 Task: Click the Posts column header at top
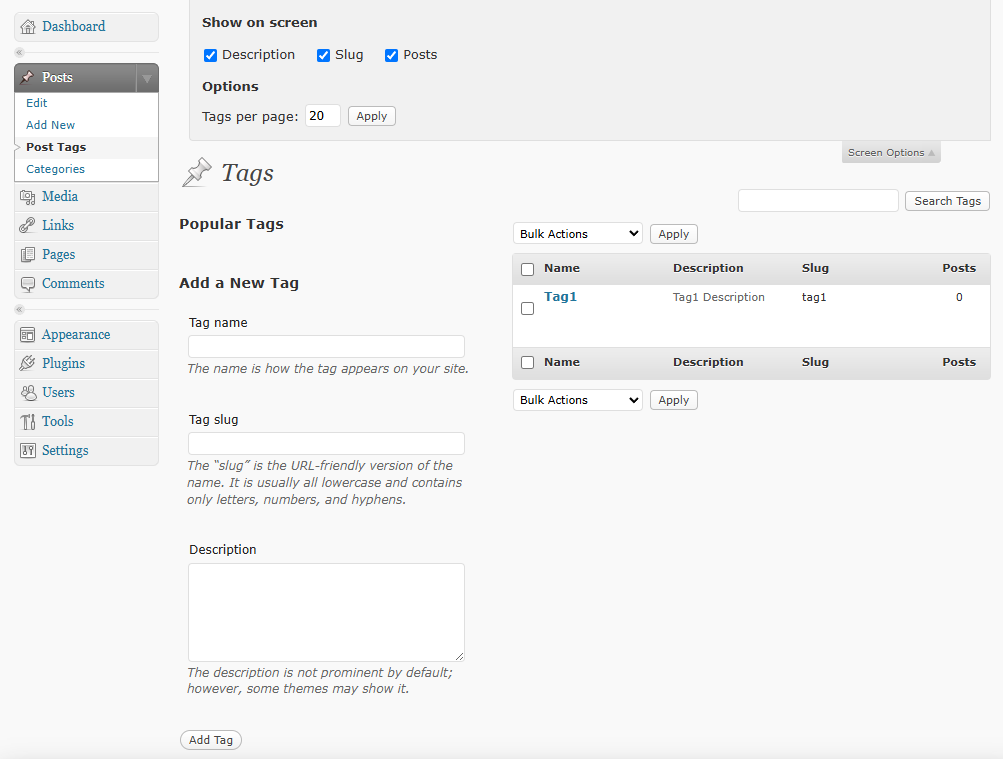(959, 268)
